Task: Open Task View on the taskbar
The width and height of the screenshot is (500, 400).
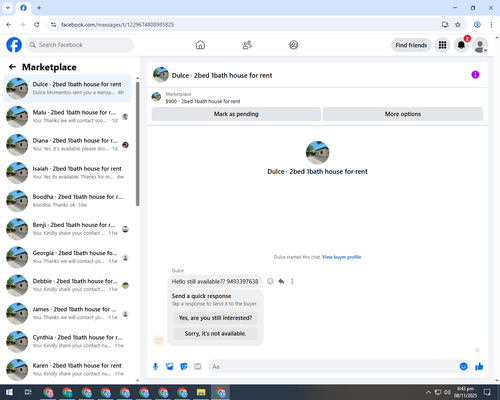Action: [28, 392]
